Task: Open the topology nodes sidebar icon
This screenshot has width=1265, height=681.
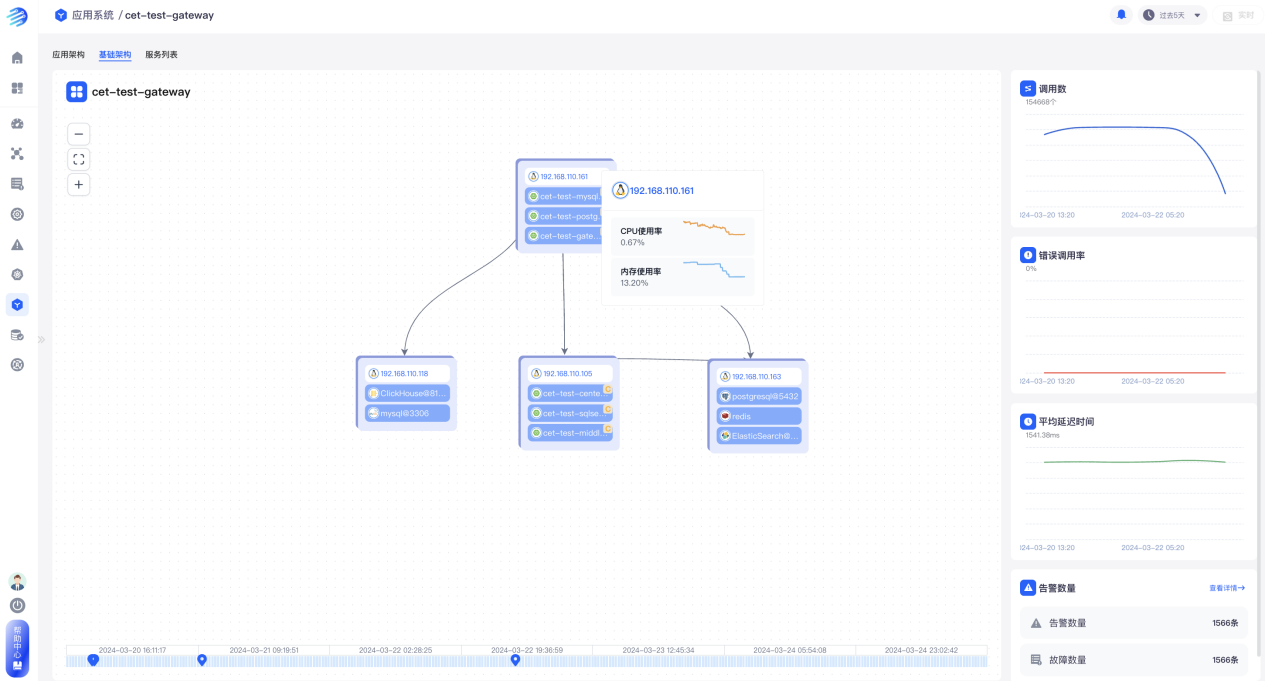Action: point(17,154)
